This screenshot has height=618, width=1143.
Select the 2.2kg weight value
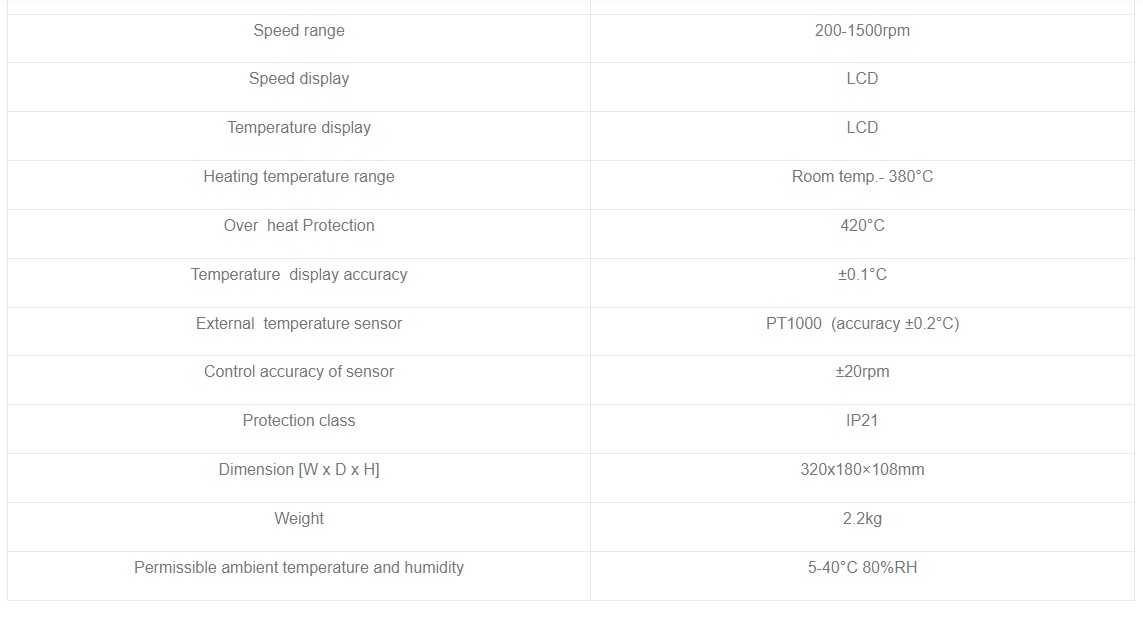tap(862, 519)
